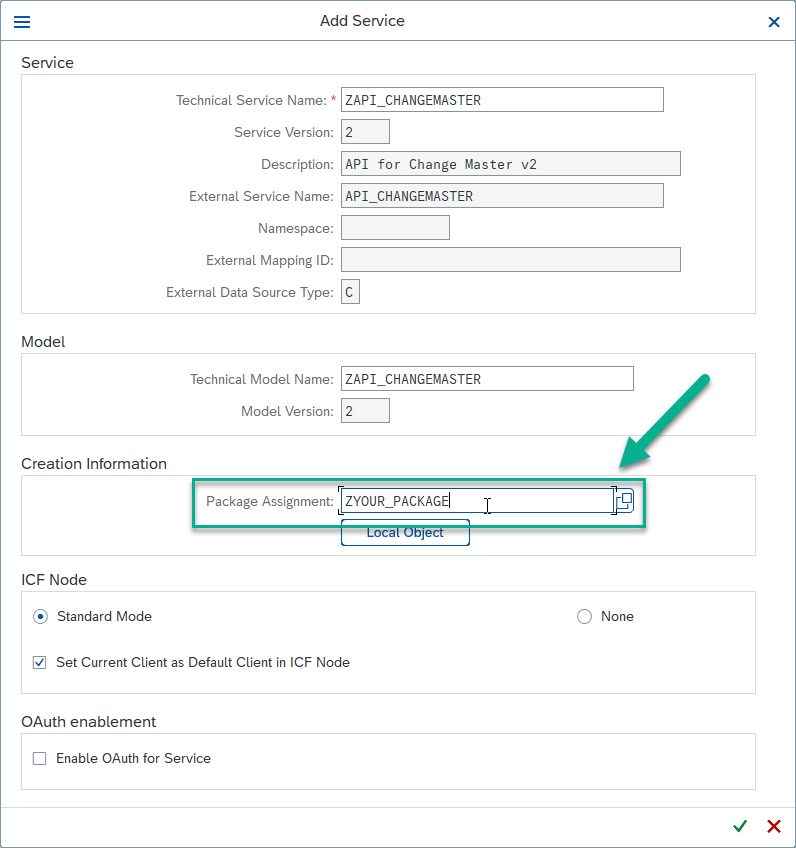Click the External Data Source Type field

click(350, 292)
